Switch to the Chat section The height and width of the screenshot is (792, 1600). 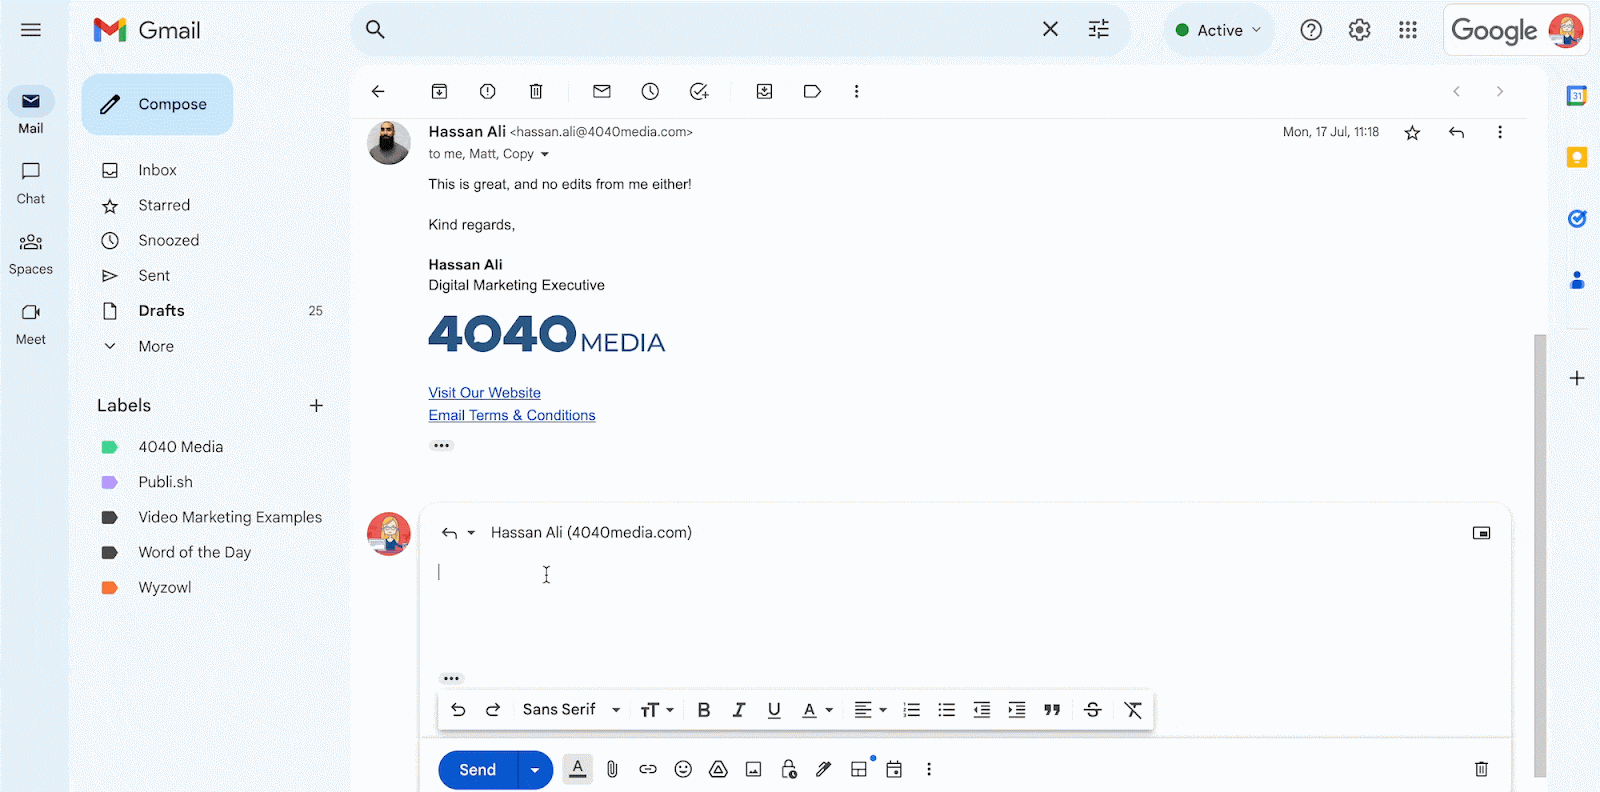31,182
